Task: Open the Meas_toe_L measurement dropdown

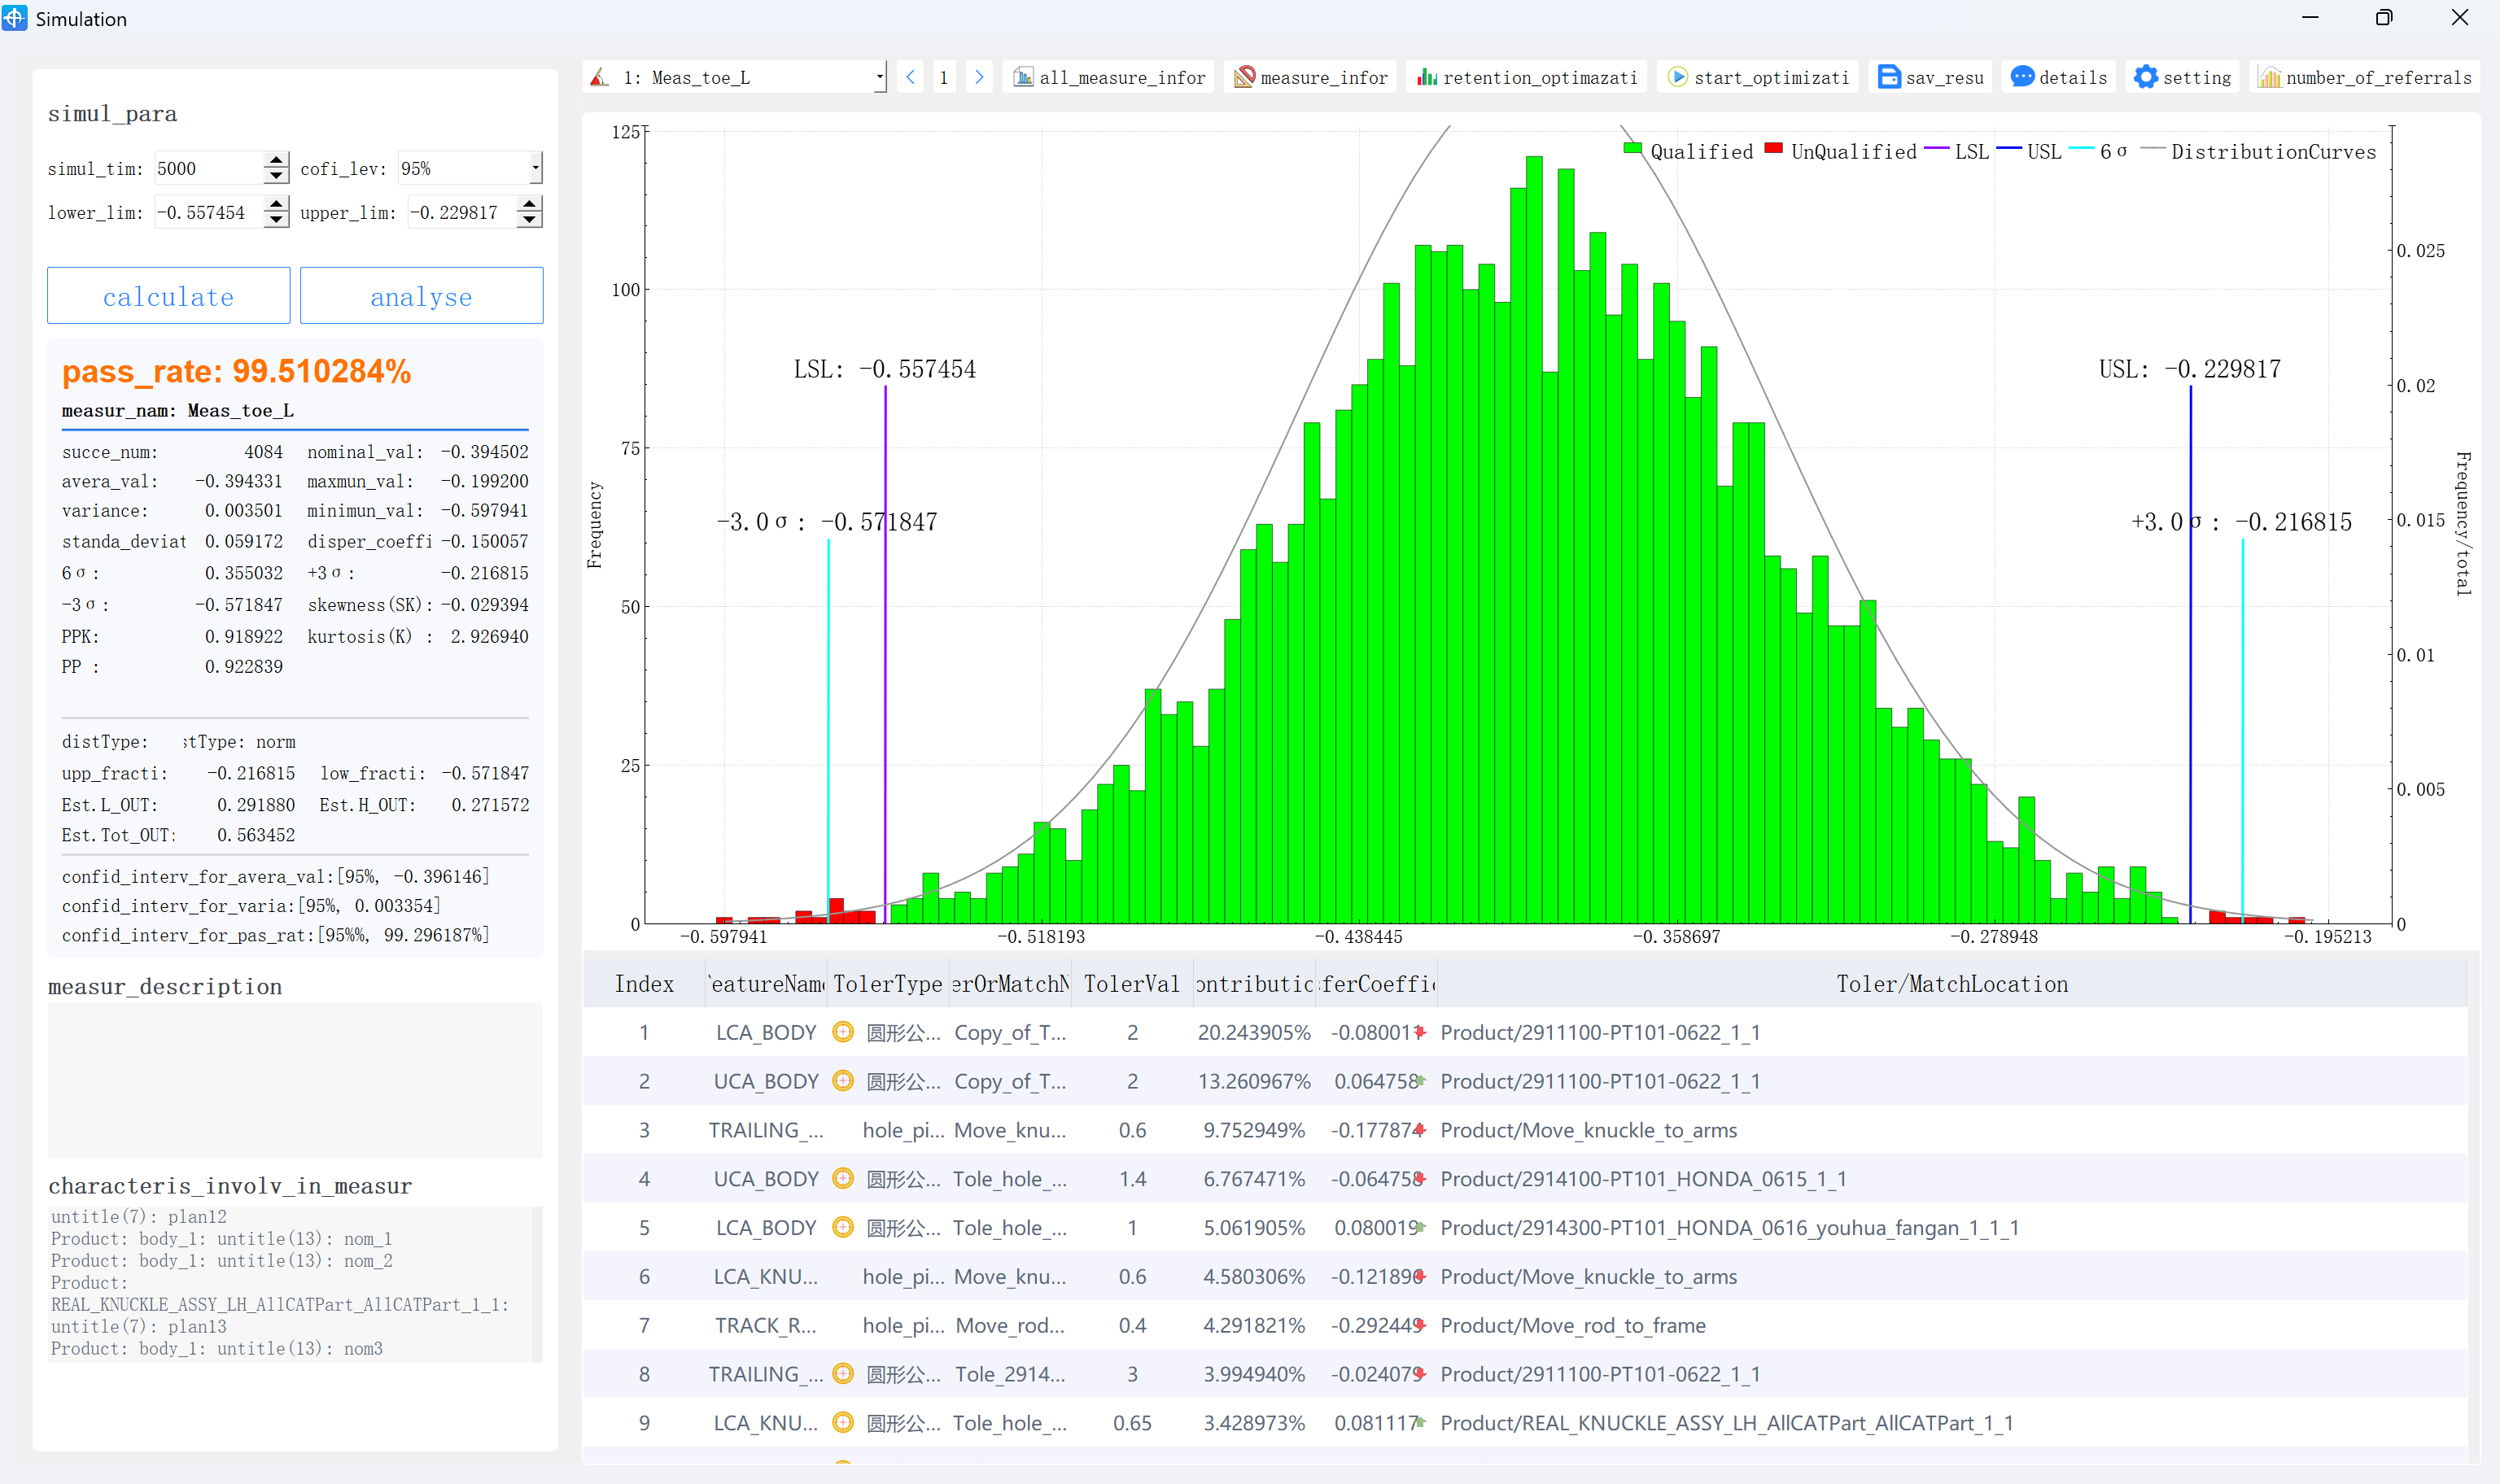Action: tap(878, 76)
